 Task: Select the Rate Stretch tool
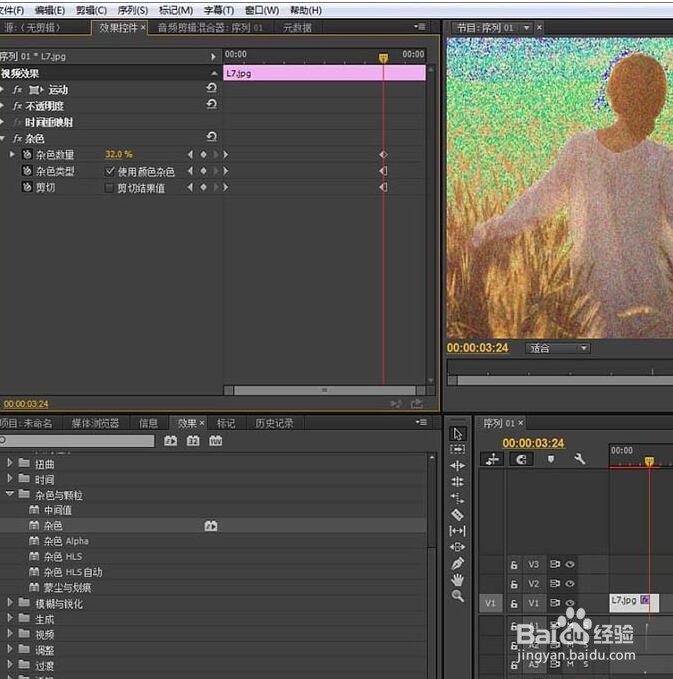pyautogui.click(x=458, y=498)
